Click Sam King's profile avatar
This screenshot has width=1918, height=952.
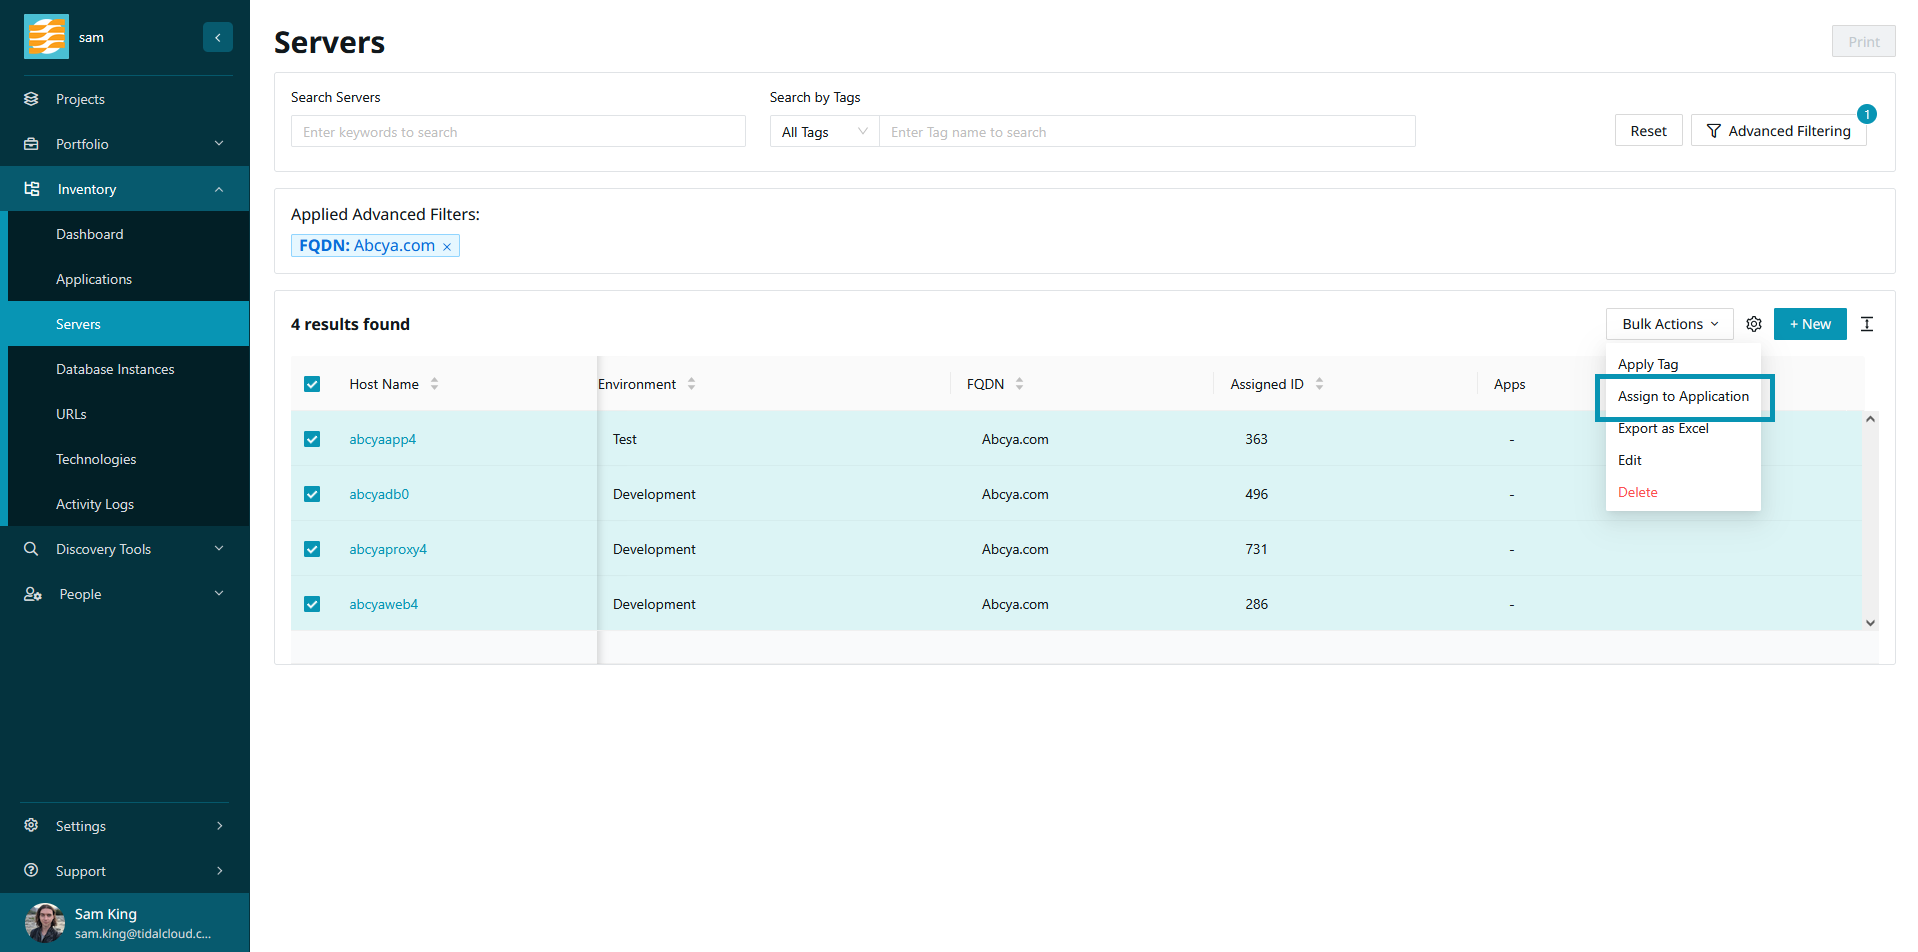[x=44, y=922]
